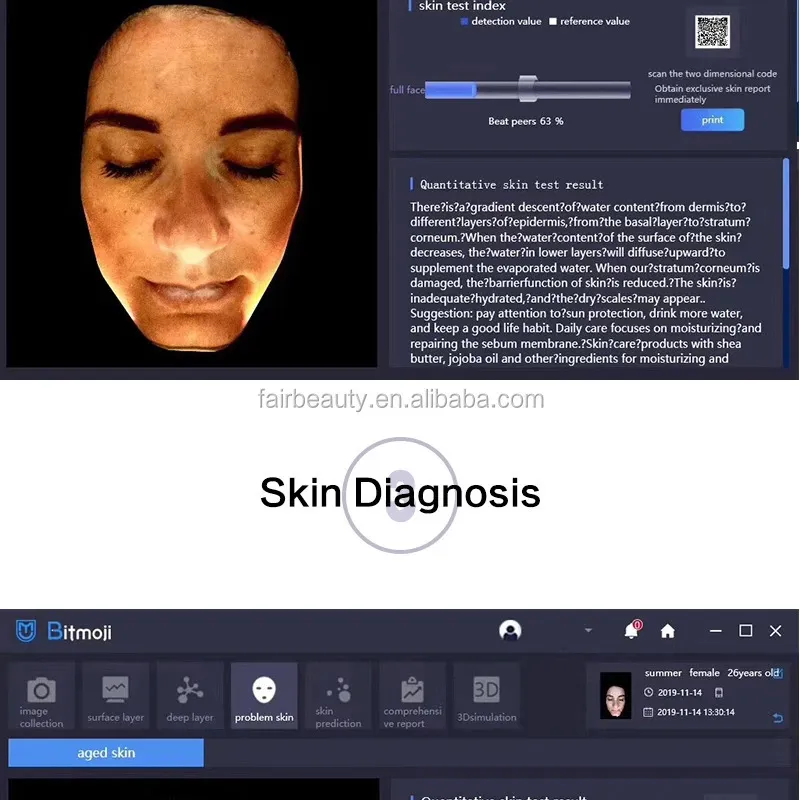Open the comprehensive report tool
800x800 pixels.
click(x=412, y=696)
